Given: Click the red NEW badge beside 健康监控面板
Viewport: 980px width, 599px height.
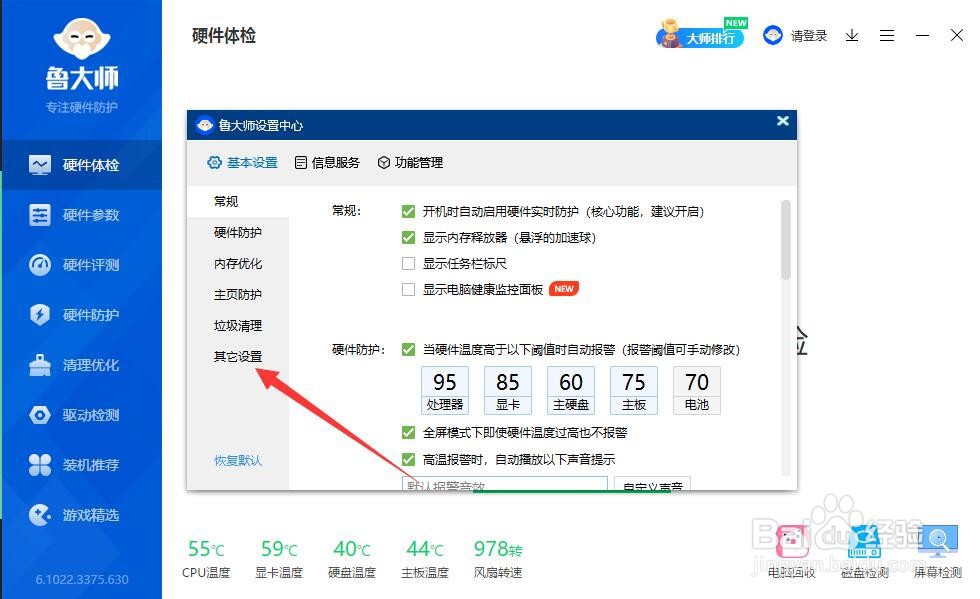Looking at the screenshot, I should 564,289.
